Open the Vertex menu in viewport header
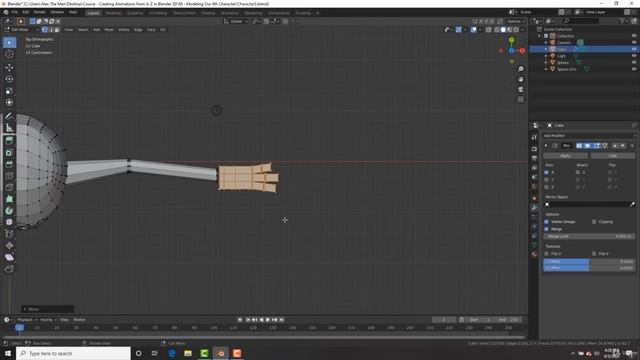This screenshot has width=640, height=360. (124, 30)
